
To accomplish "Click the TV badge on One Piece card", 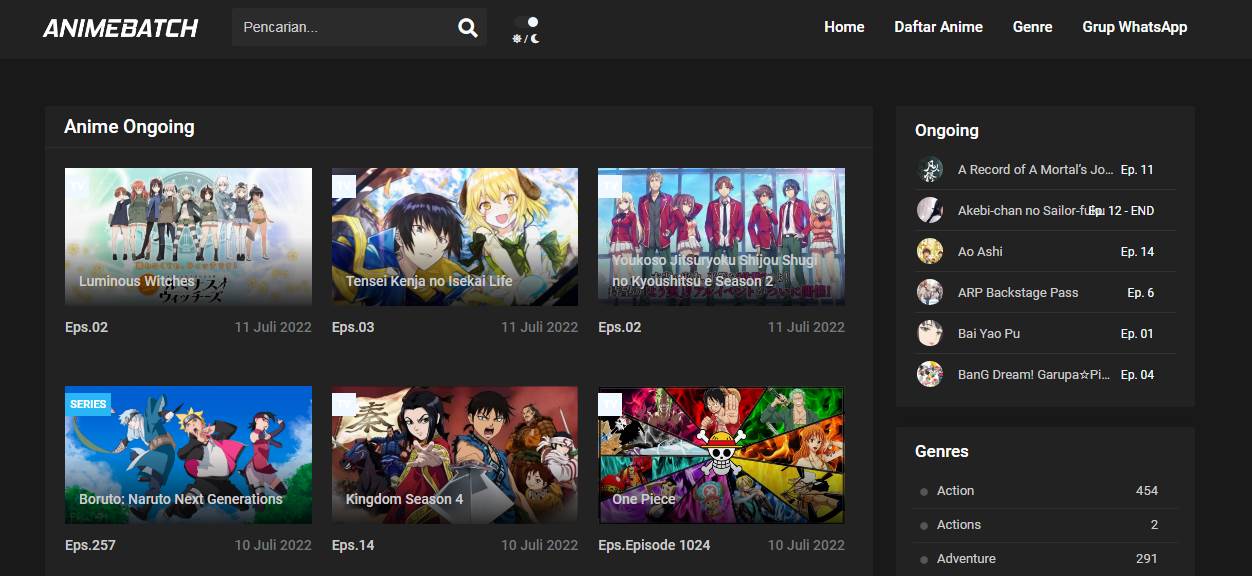I will pyautogui.click(x=610, y=404).
